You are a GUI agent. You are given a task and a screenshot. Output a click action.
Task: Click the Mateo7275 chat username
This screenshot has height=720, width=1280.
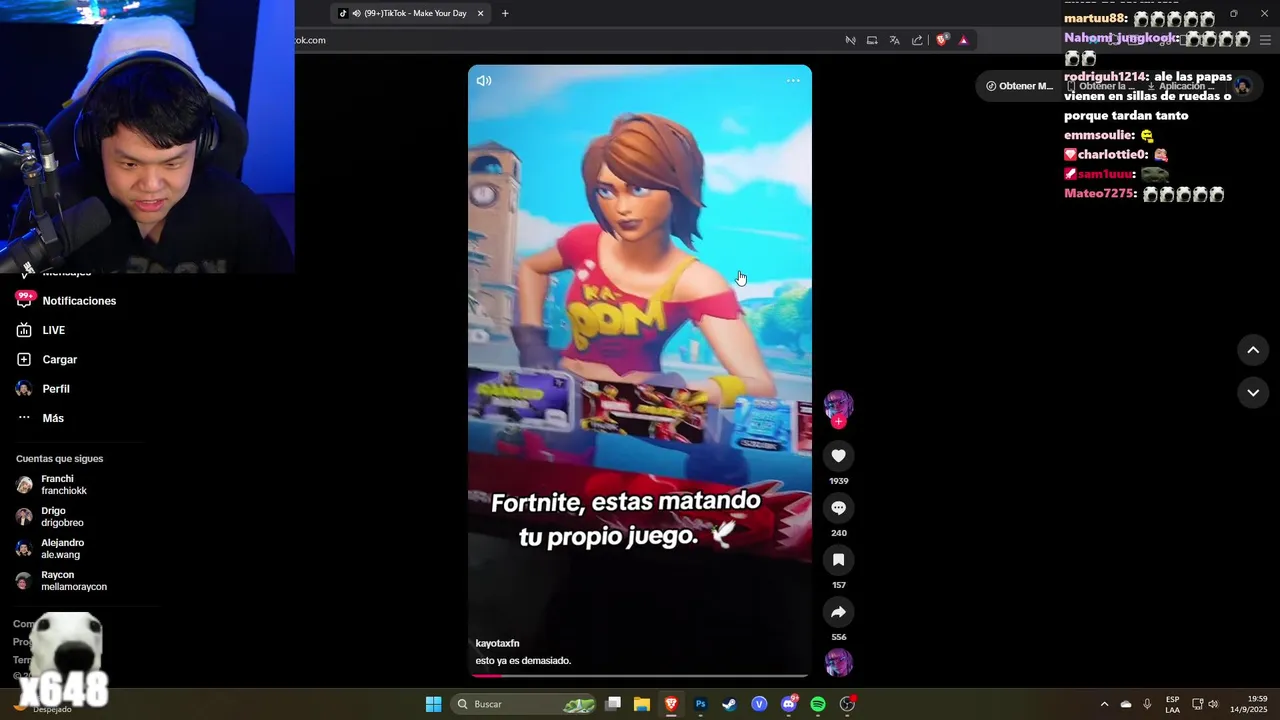tap(1100, 194)
